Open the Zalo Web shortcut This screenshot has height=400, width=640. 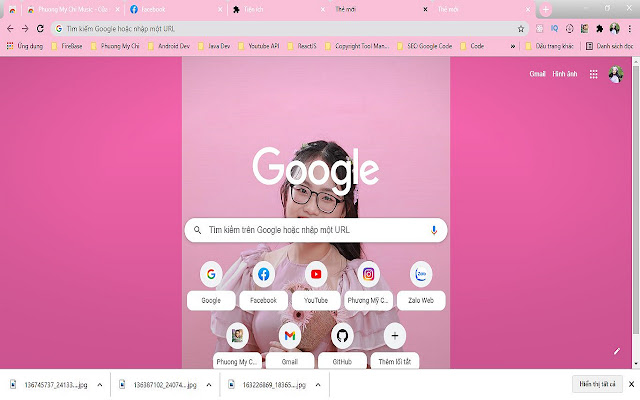421,274
